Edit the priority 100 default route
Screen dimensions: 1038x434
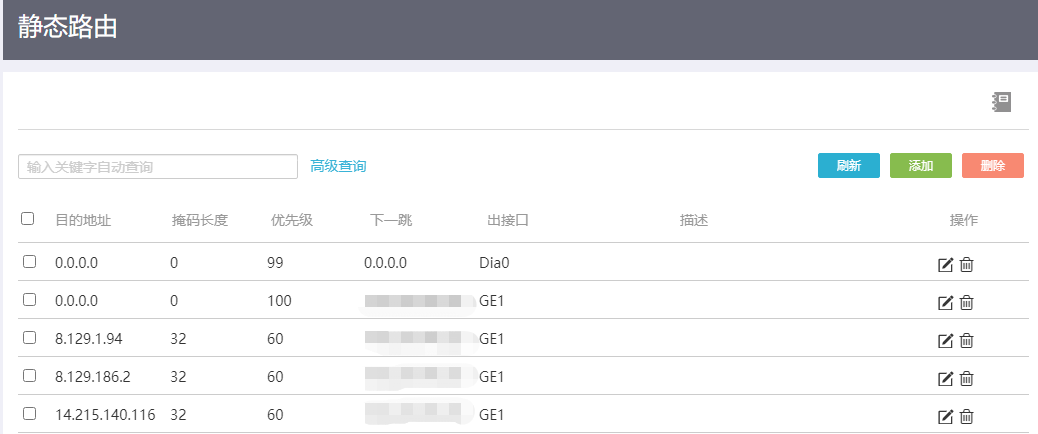[945, 303]
